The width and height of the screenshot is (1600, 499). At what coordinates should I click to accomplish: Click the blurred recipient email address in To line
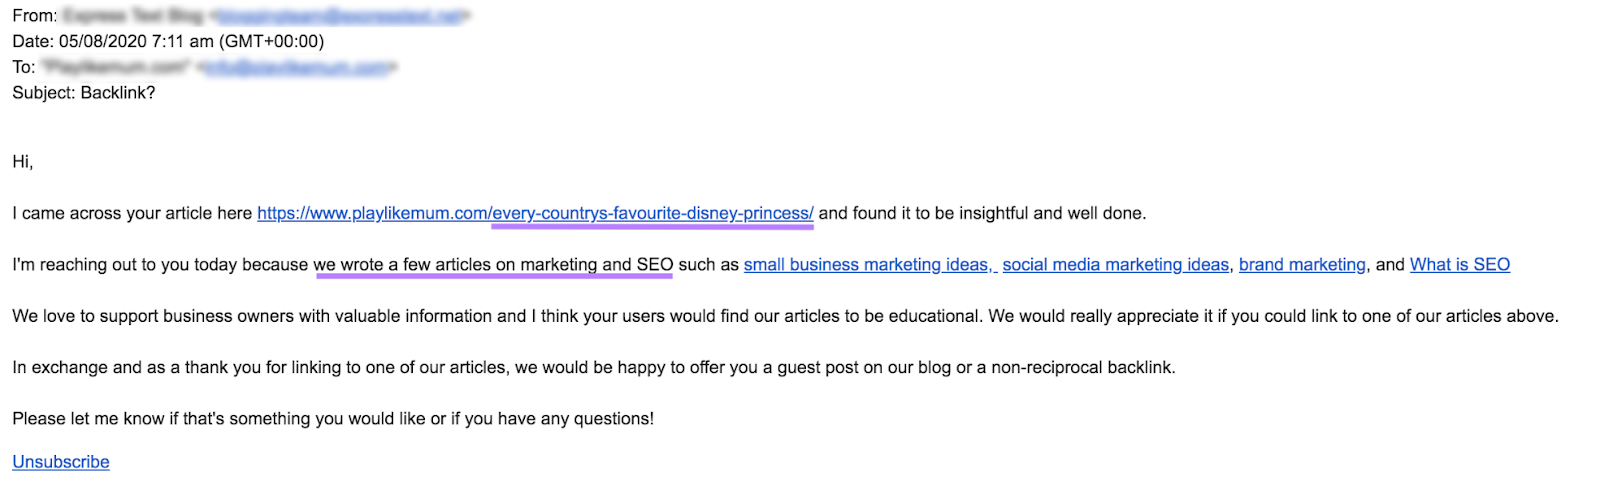point(298,67)
